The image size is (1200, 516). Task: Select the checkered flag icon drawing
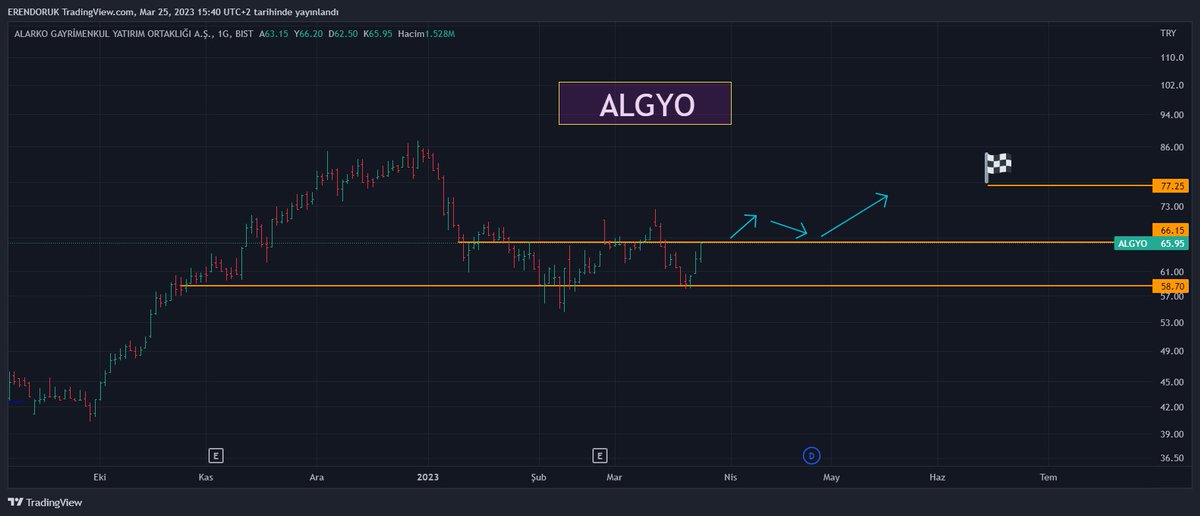coord(998,166)
